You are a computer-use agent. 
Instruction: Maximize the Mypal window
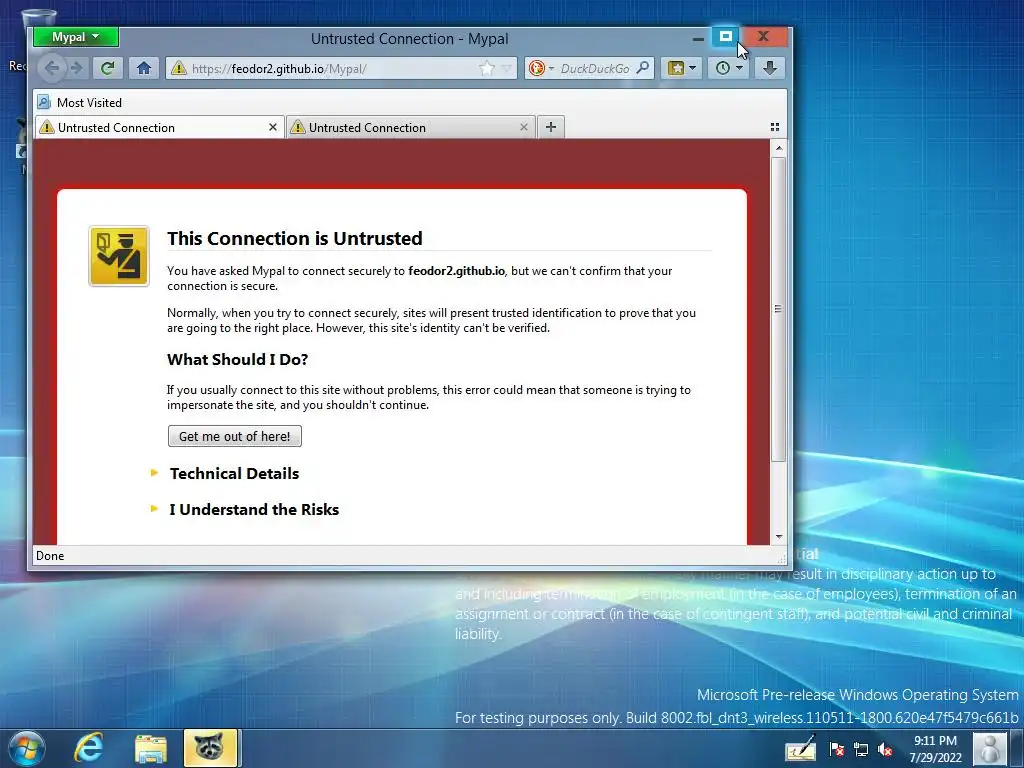tap(726, 37)
